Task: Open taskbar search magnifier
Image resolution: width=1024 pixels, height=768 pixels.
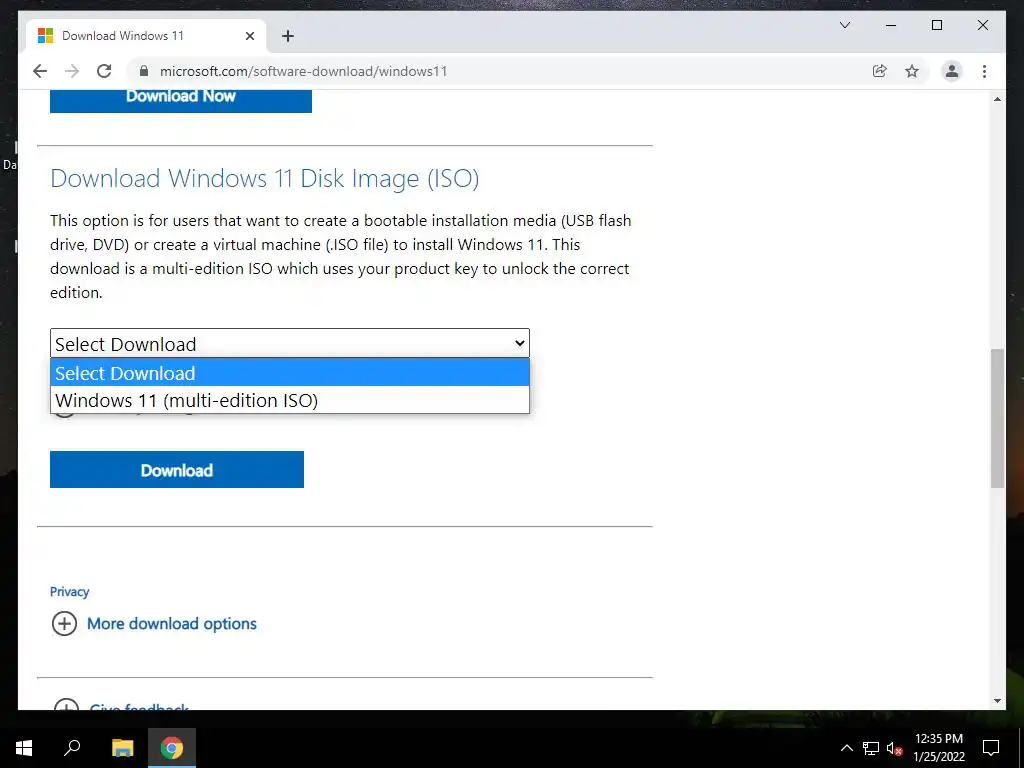Action: (72, 748)
